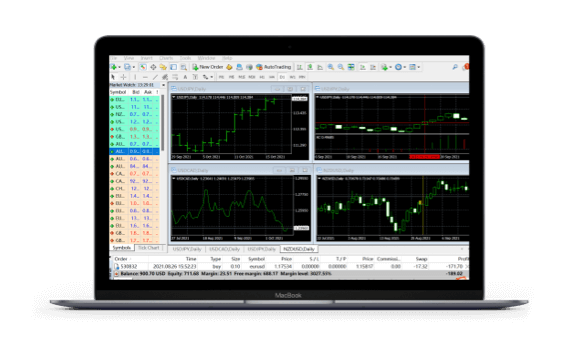The image size is (572, 360).
Task: Select the D1 timeframe button
Action: coord(282,77)
